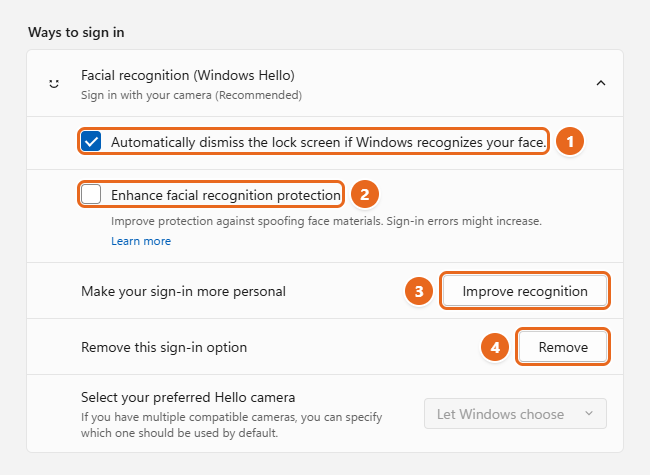The height and width of the screenshot is (475, 650).
Task: Click the Improve protection against spoofing description
Action: [x=326, y=221]
